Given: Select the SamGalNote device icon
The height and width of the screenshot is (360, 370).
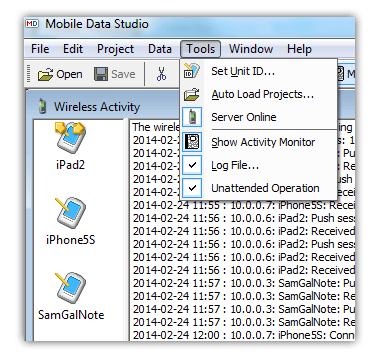Looking at the screenshot, I should click(70, 287).
